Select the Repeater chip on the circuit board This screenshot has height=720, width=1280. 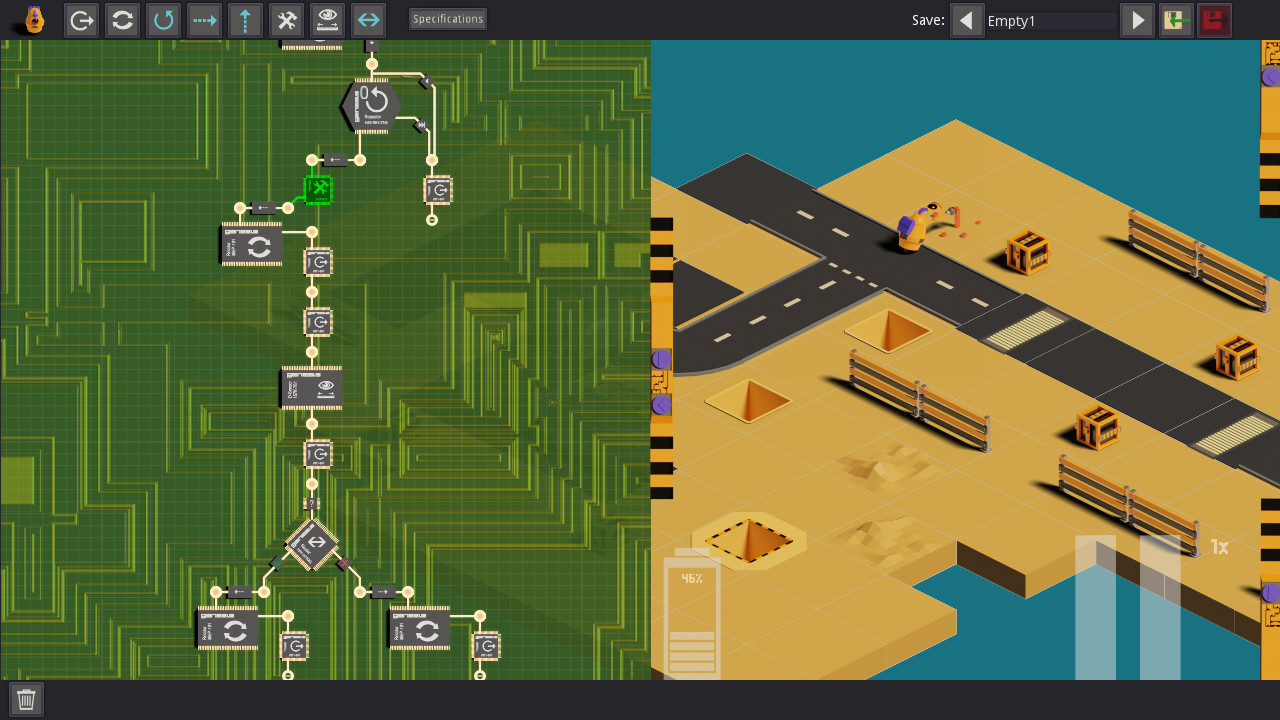[371, 103]
